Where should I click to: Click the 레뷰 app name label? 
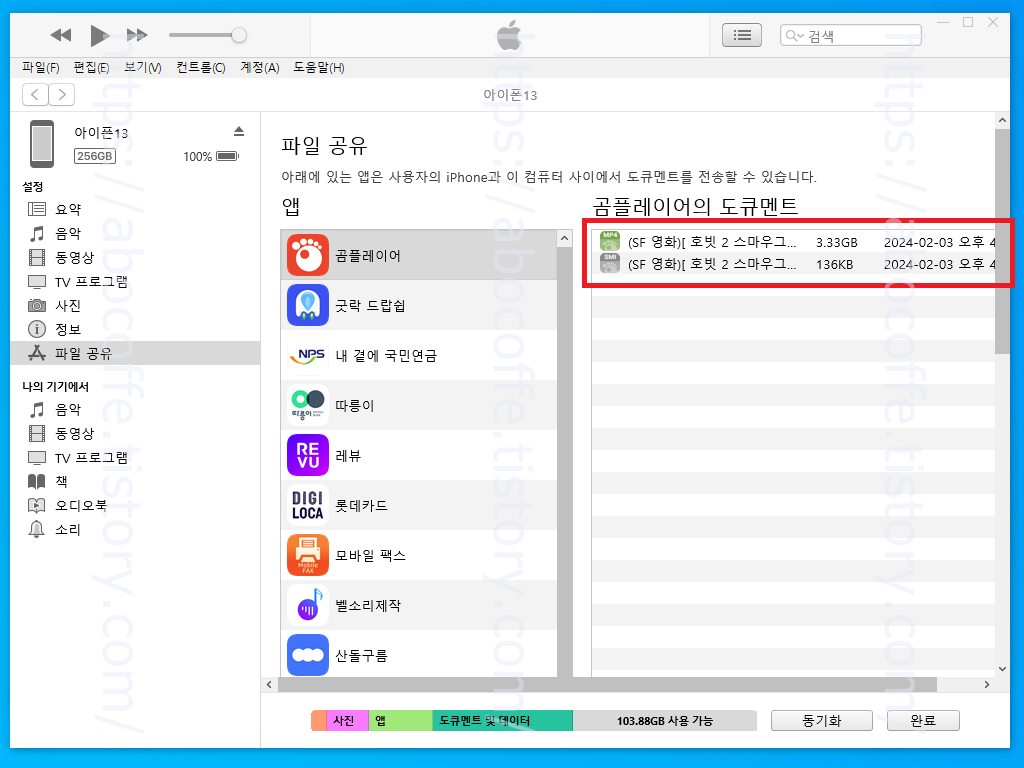(x=348, y=456)
